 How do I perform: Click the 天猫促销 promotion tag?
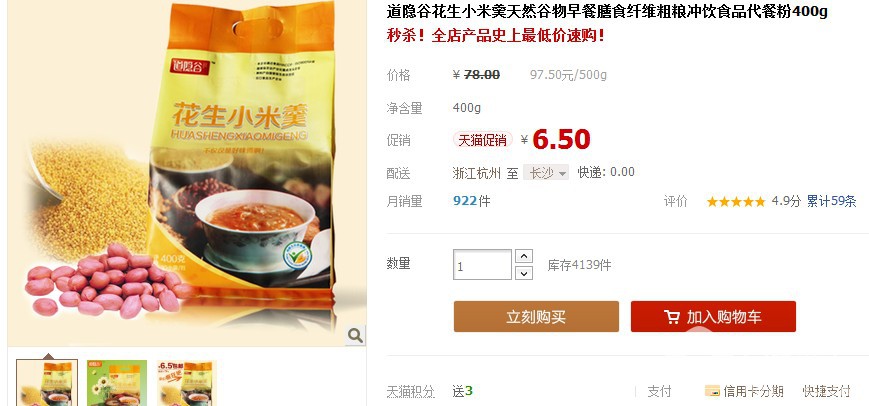tap(483, 140)
